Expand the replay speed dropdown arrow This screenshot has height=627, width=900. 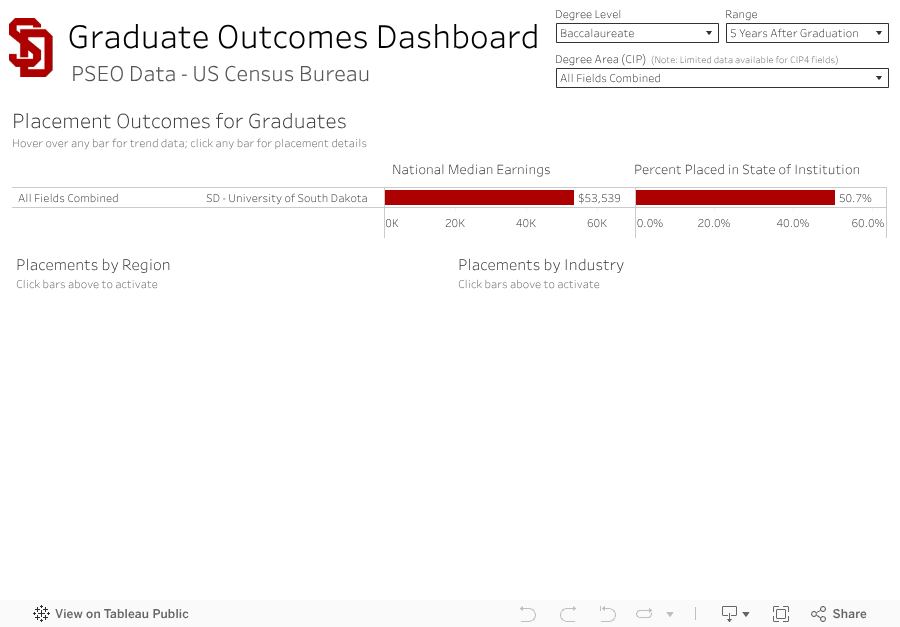pos(670,614)
